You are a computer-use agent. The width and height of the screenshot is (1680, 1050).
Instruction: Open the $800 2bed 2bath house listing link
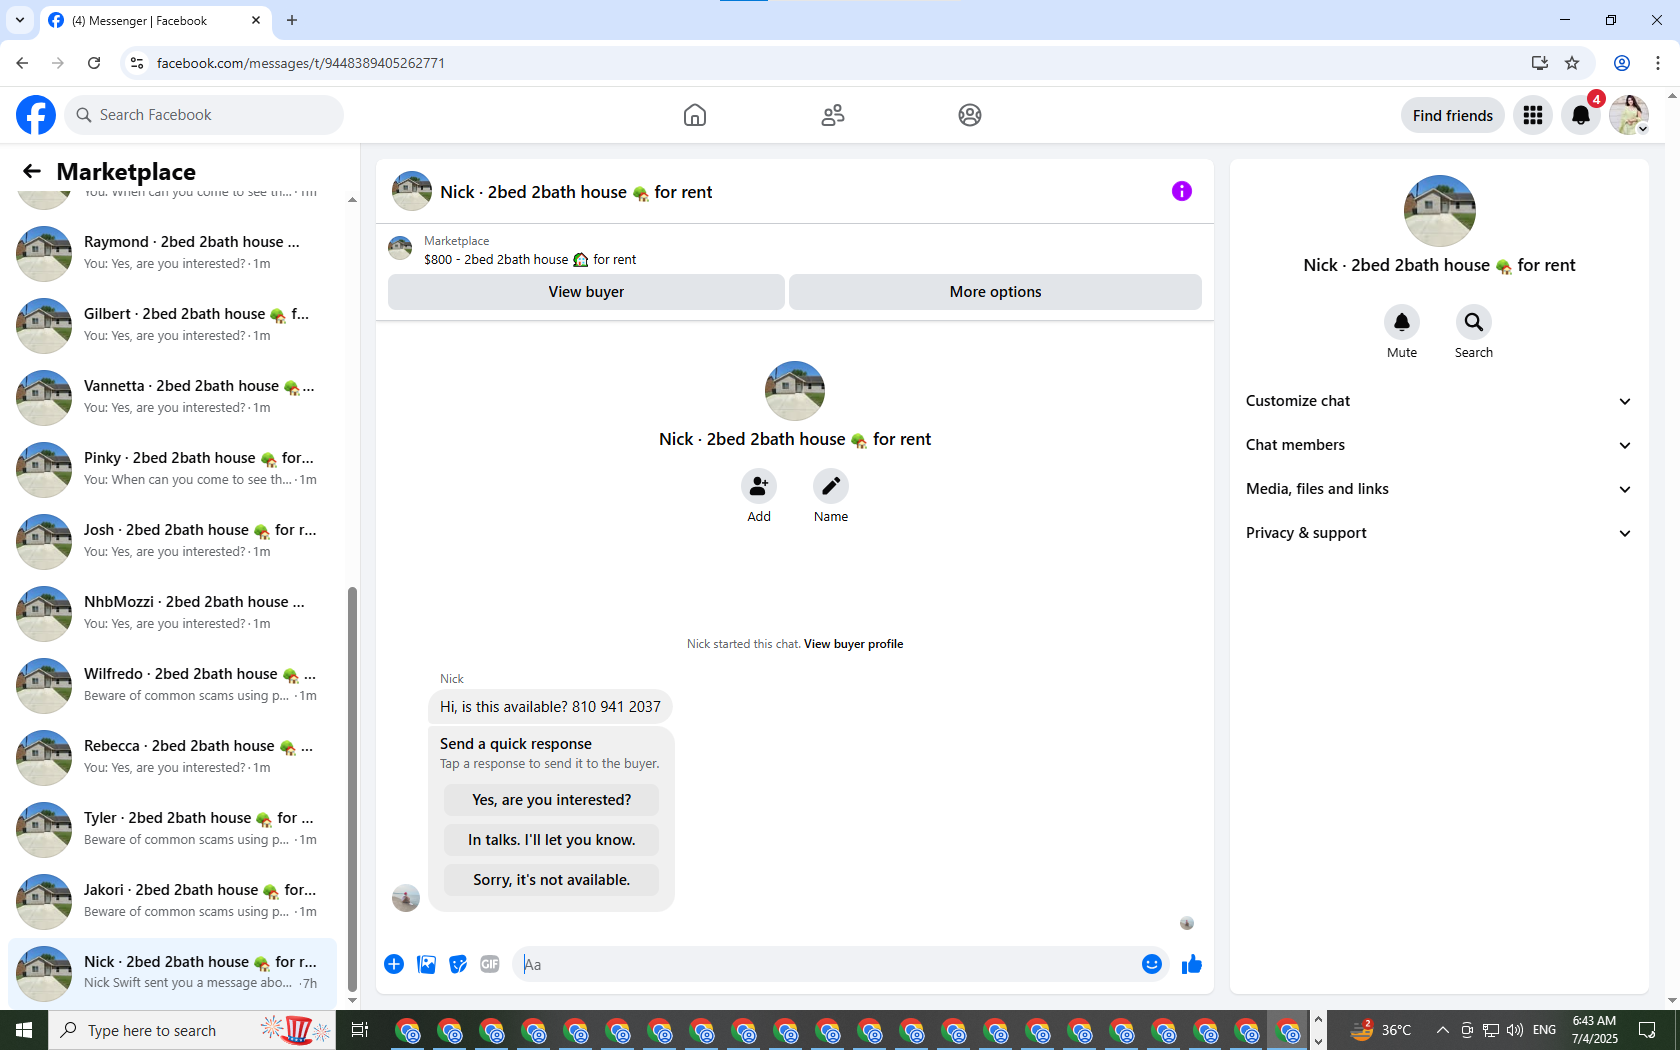pos(530,259)
